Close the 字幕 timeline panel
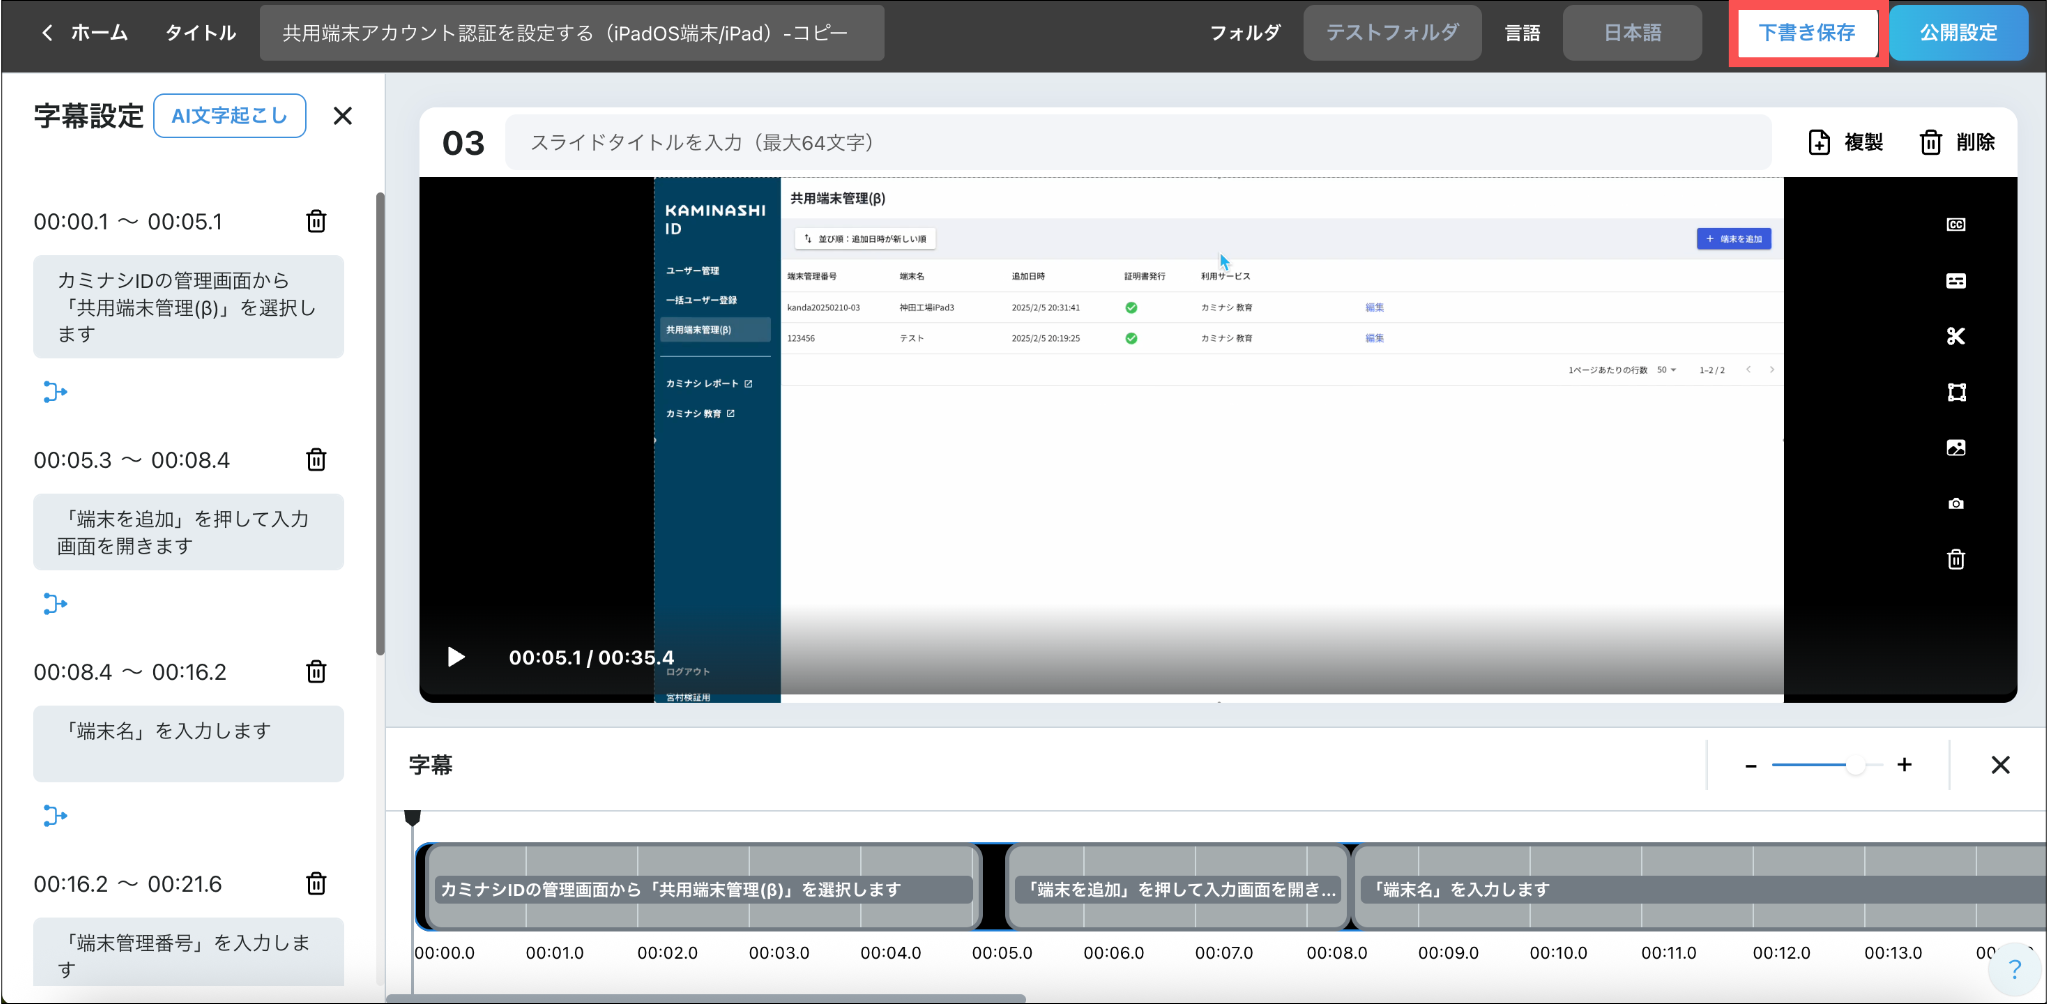Image resolution: width=2048 pixels, height=1004 pixels. (2000, 765)
